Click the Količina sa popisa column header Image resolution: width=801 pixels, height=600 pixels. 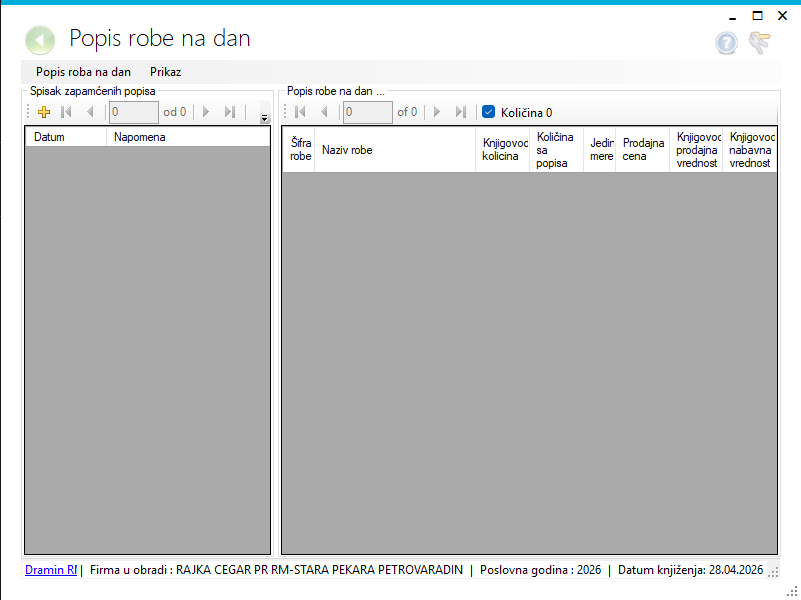[557, 150]
